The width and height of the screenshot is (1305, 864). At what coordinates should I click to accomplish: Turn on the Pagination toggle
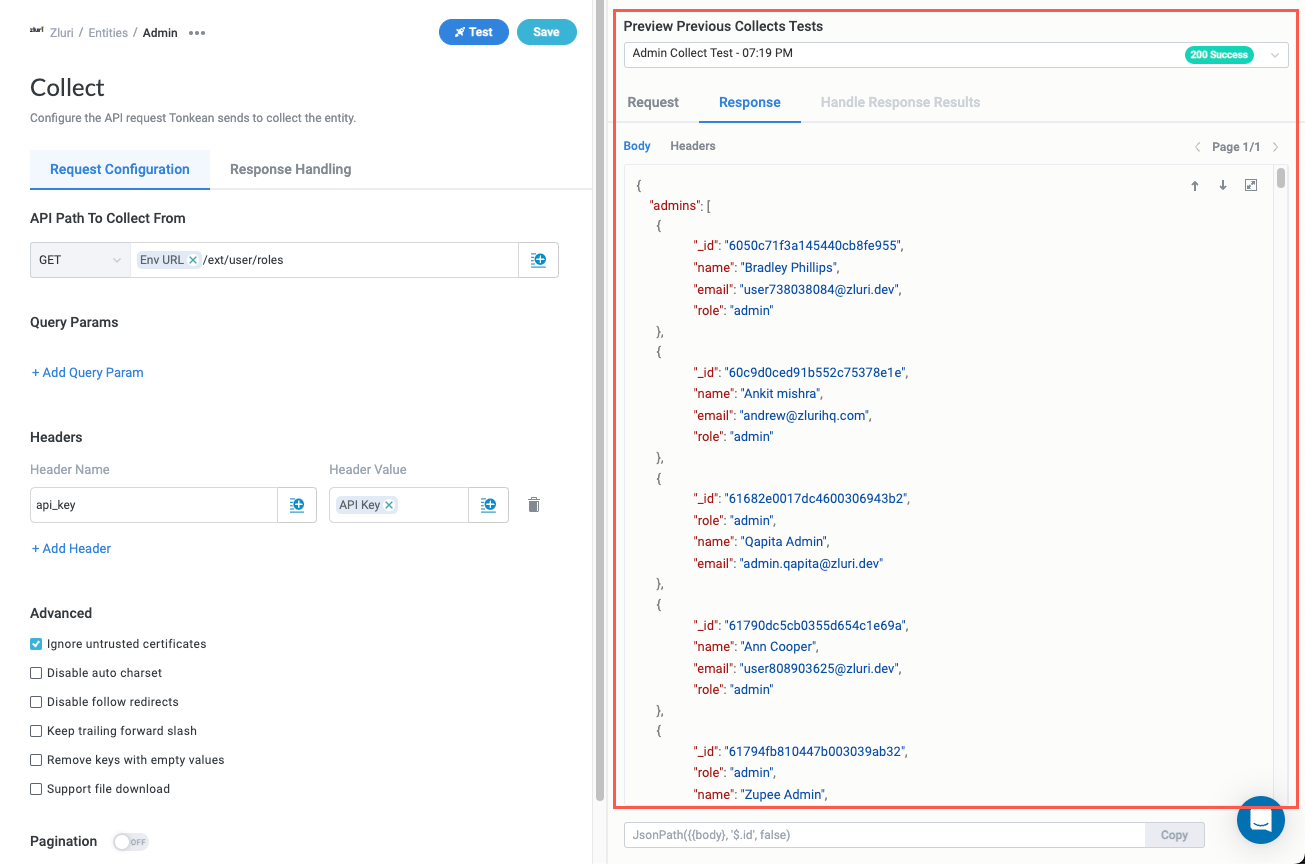point(130,842)
